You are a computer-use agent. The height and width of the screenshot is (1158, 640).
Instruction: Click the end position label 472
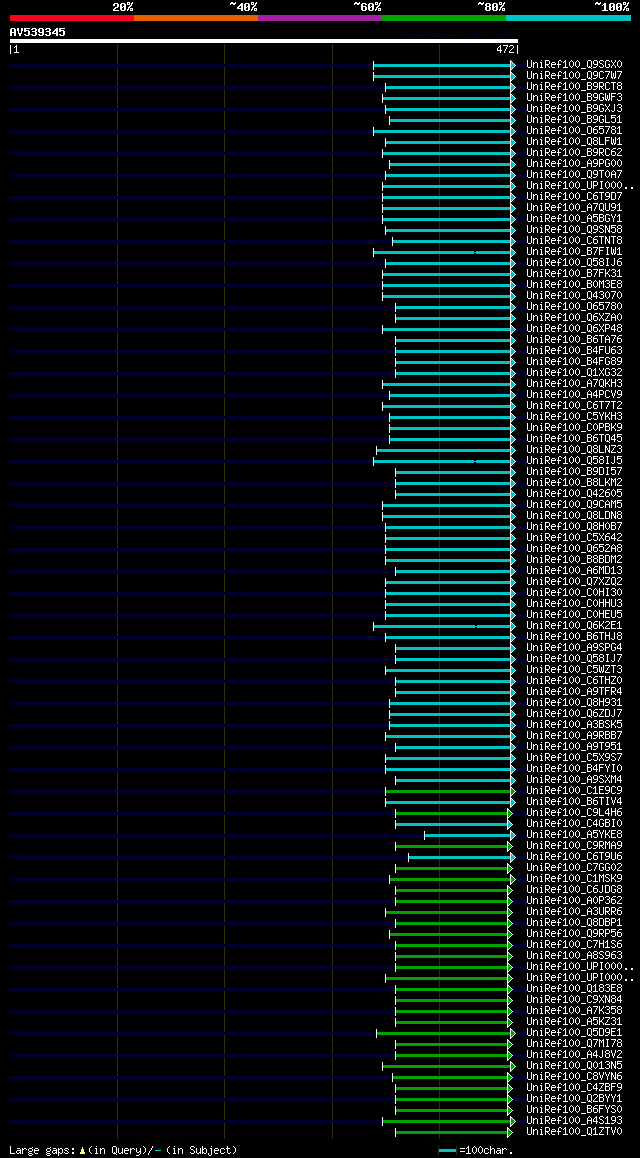[x=505, y=49]
